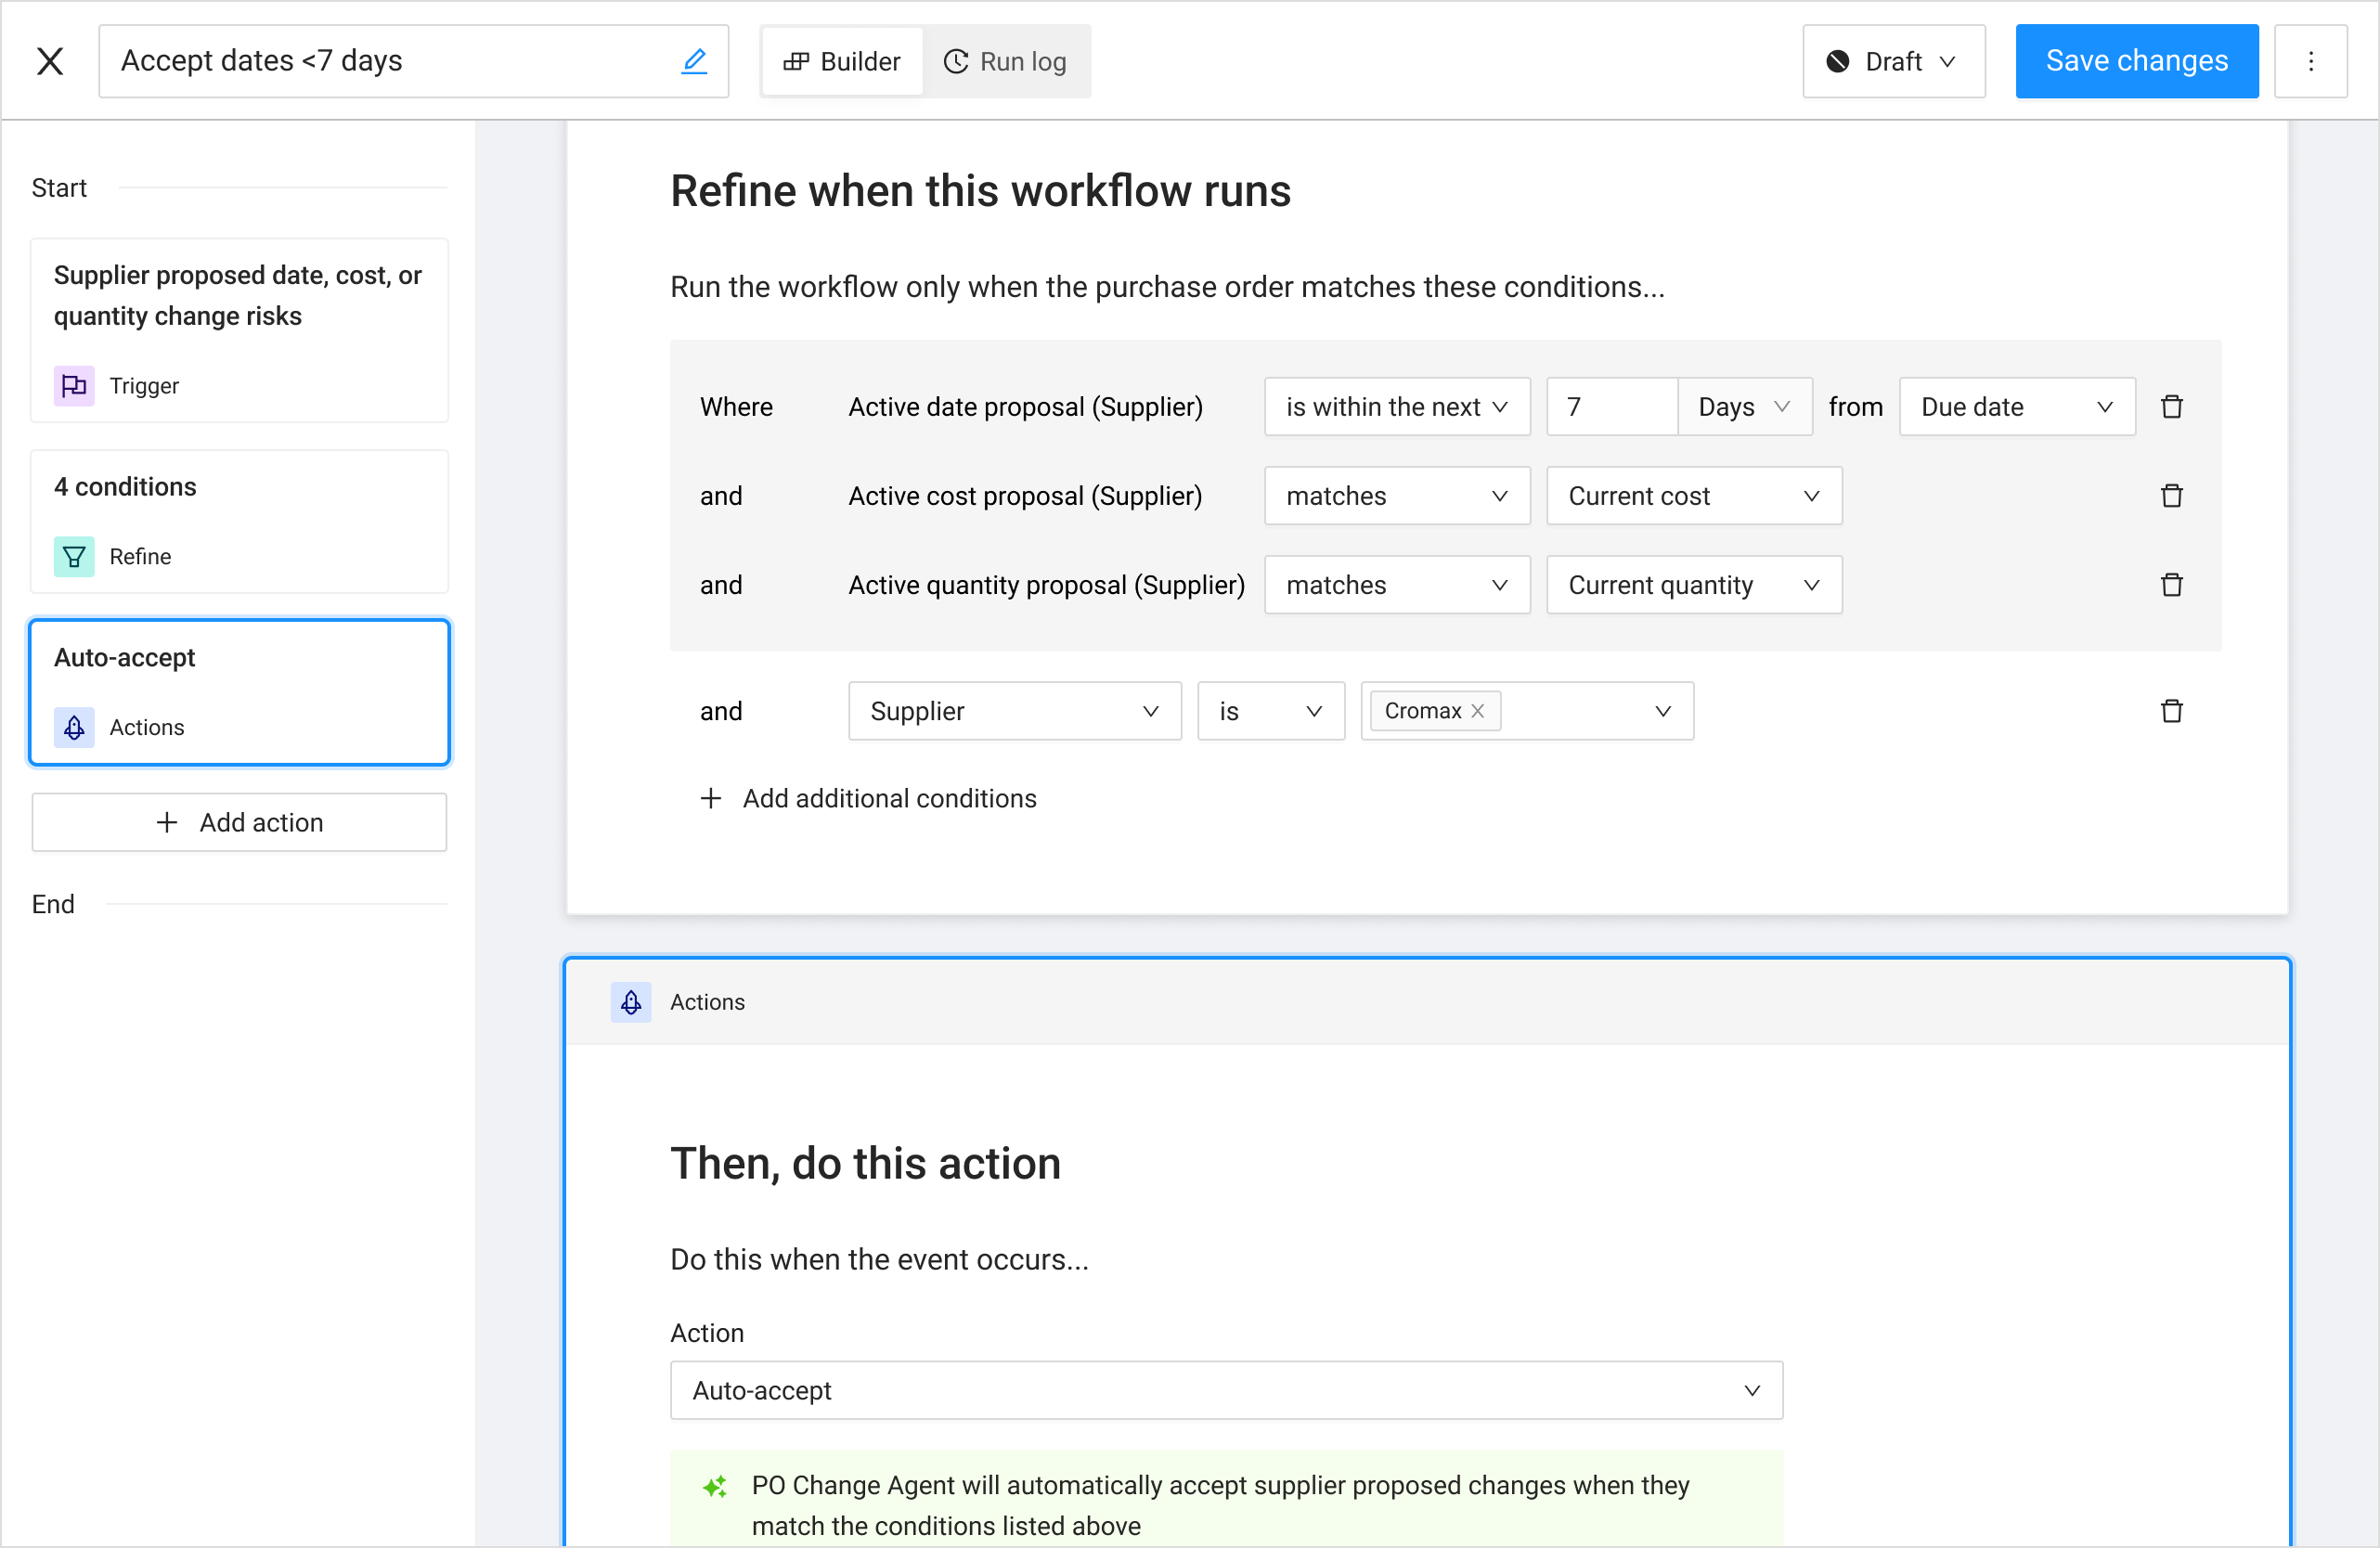Click the Add action button in sidebar

[239, 822]
